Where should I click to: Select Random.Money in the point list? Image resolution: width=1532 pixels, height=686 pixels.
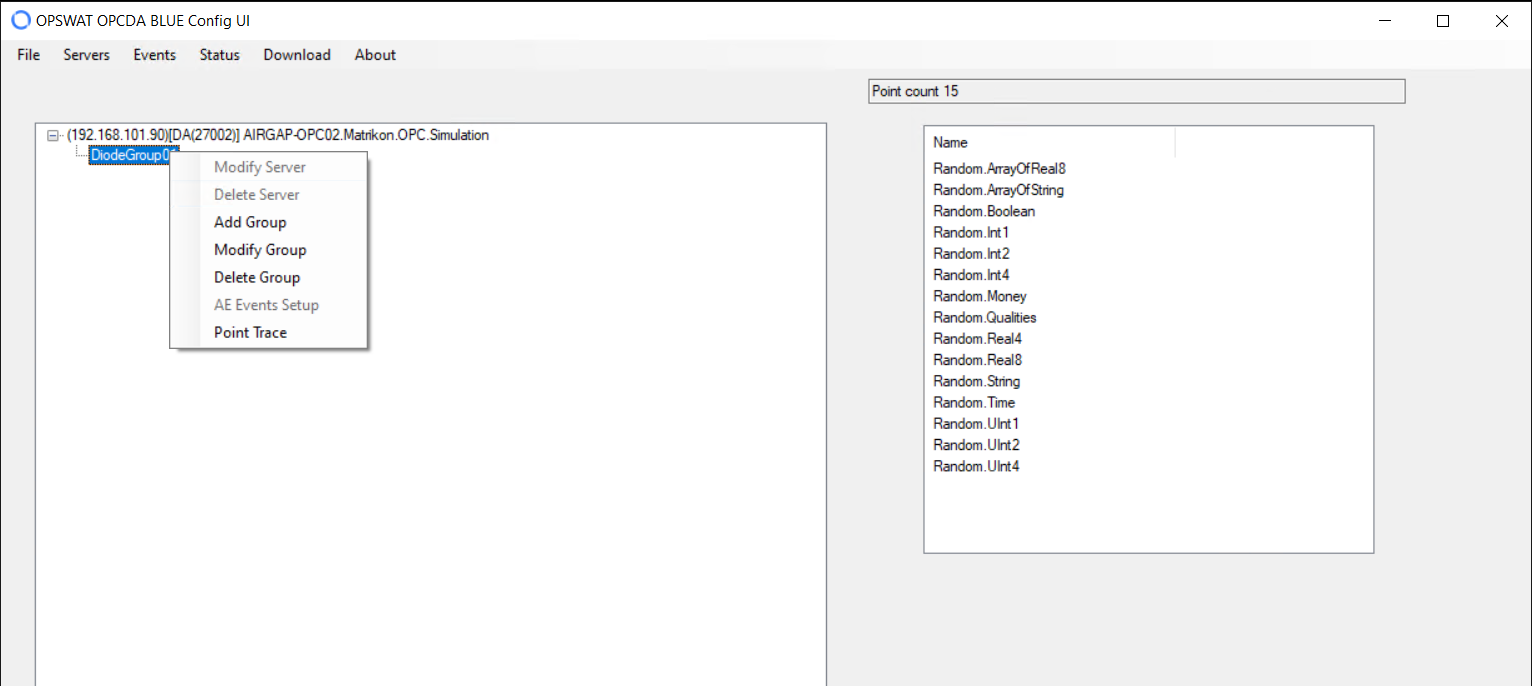tap(980, 296)
